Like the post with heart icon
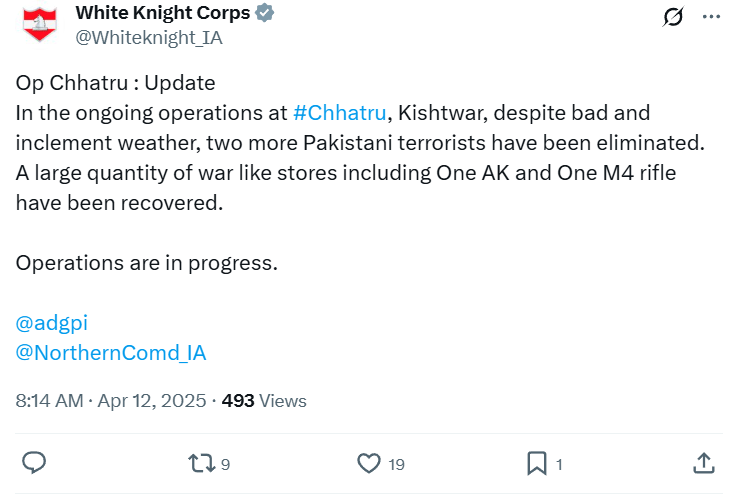The image size is (743, 499). pyautogui.click(x=369, y=463)
